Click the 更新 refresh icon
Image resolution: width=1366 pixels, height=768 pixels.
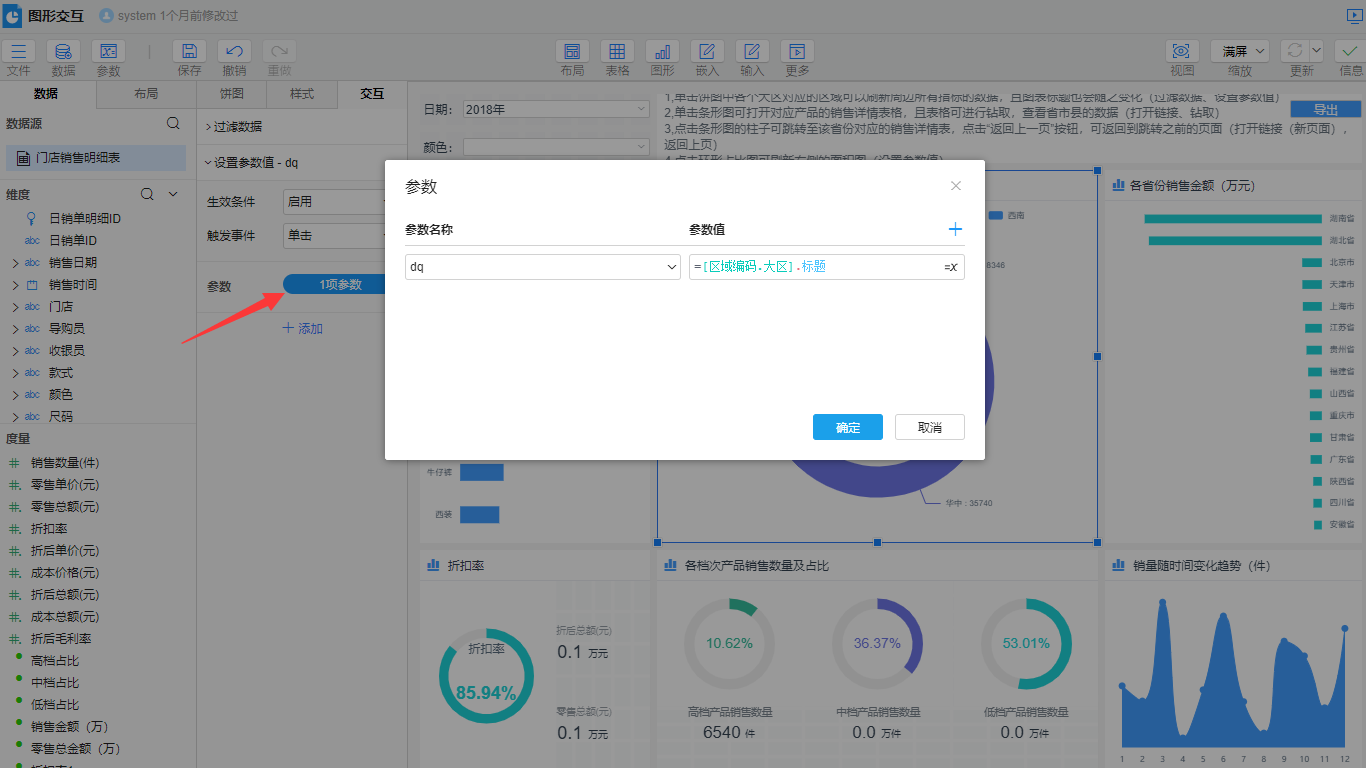click(x=1295, y=51)
